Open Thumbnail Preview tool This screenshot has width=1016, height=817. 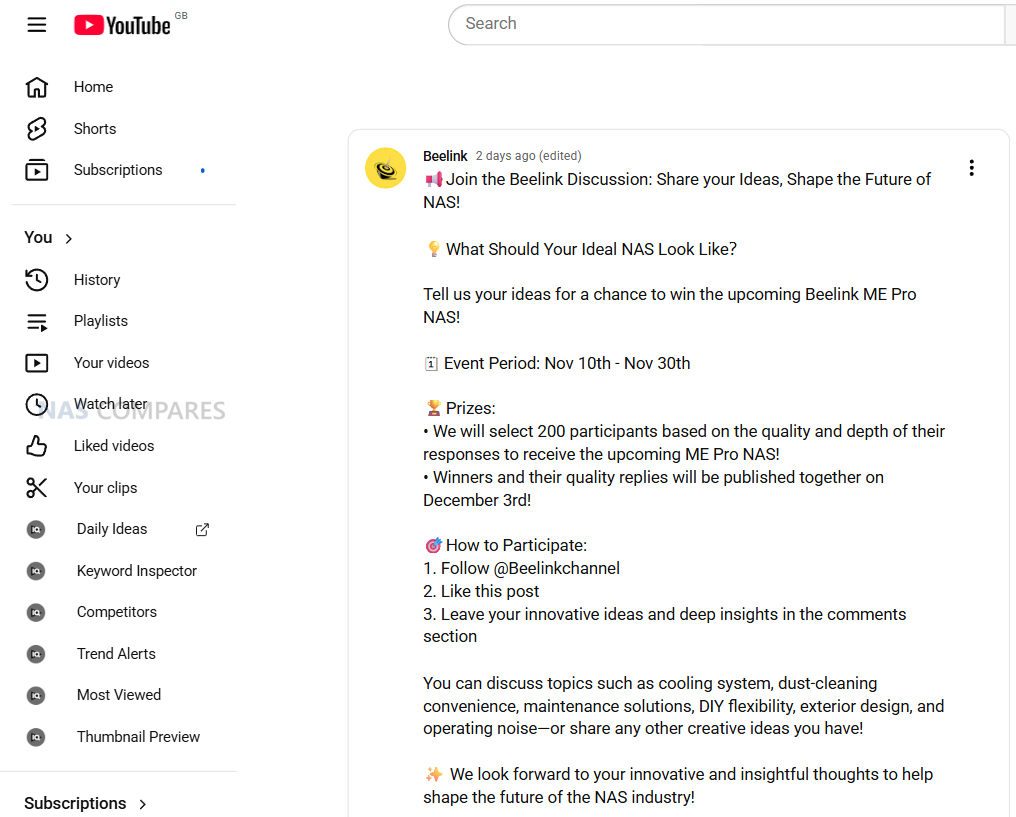point(138,737)
